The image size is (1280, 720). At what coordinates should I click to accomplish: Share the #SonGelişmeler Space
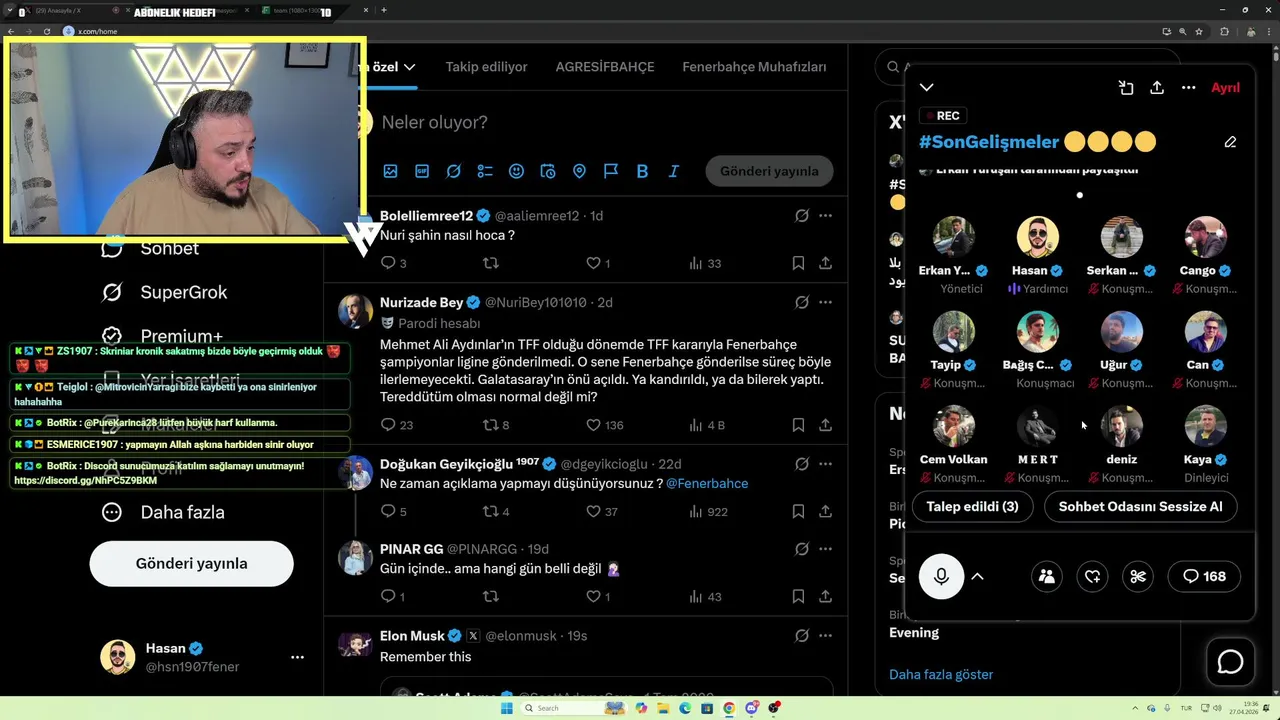(x=1157, y=88)
